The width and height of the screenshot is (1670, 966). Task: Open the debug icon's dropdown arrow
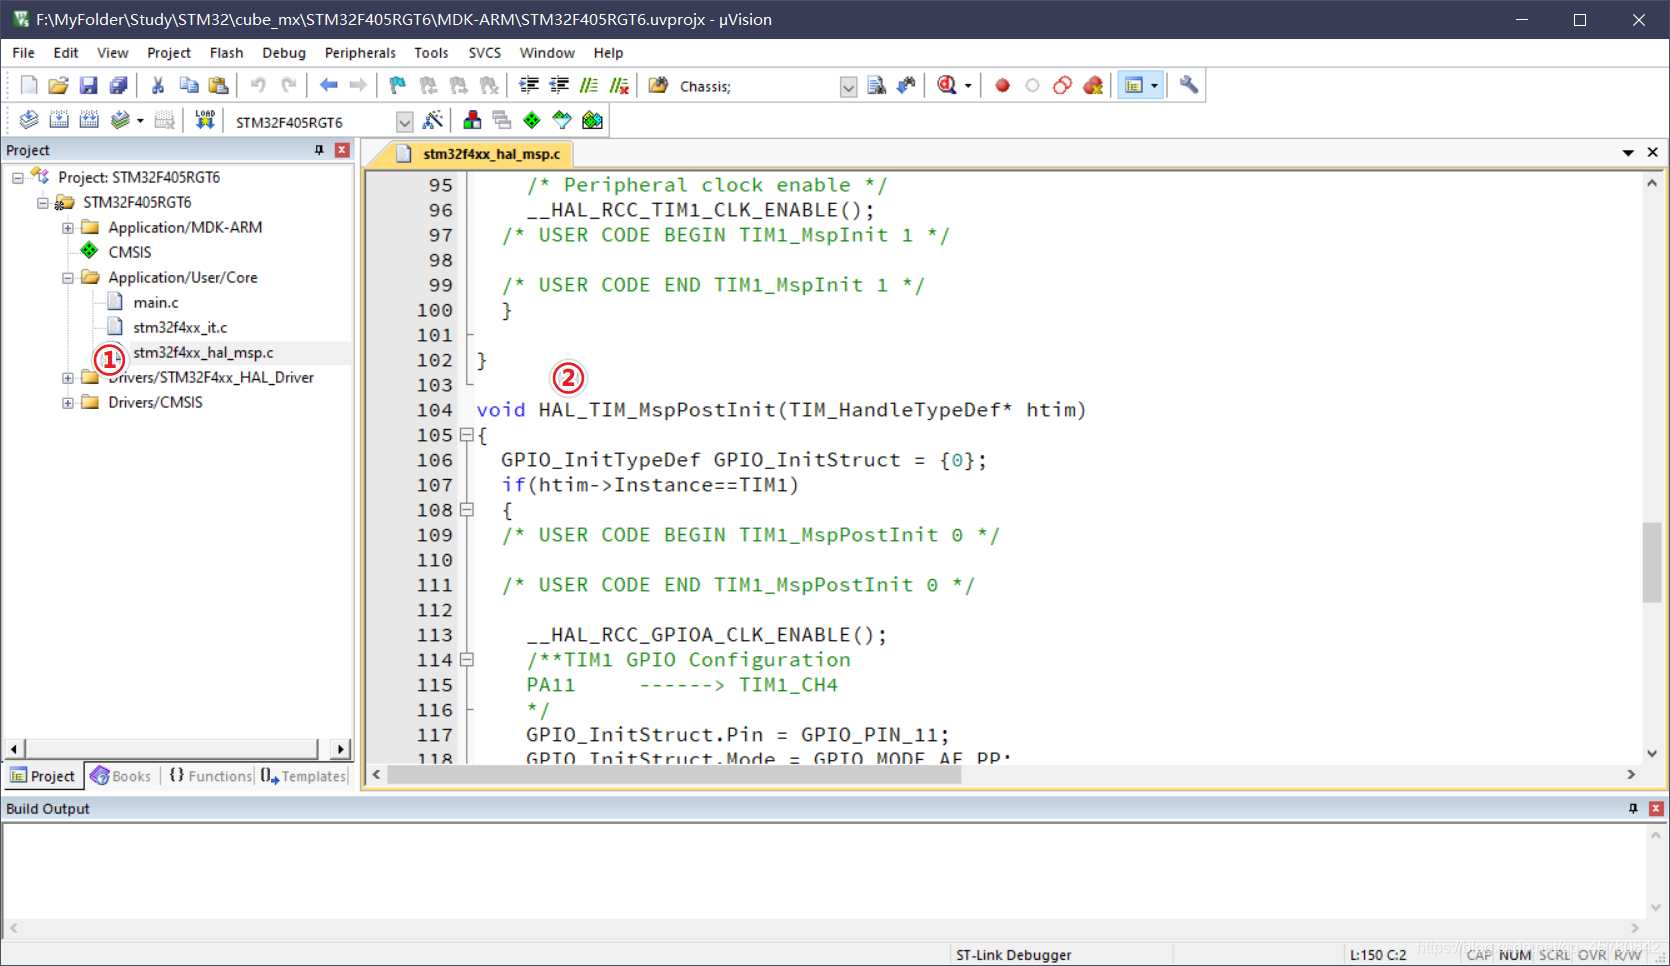pos(968,86)
